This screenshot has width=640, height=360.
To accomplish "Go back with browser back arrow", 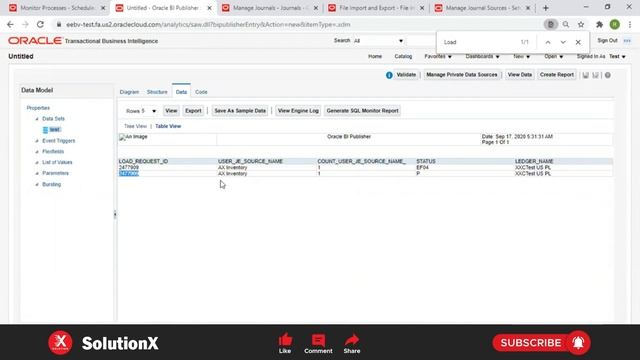I will [x=10, y=24].
